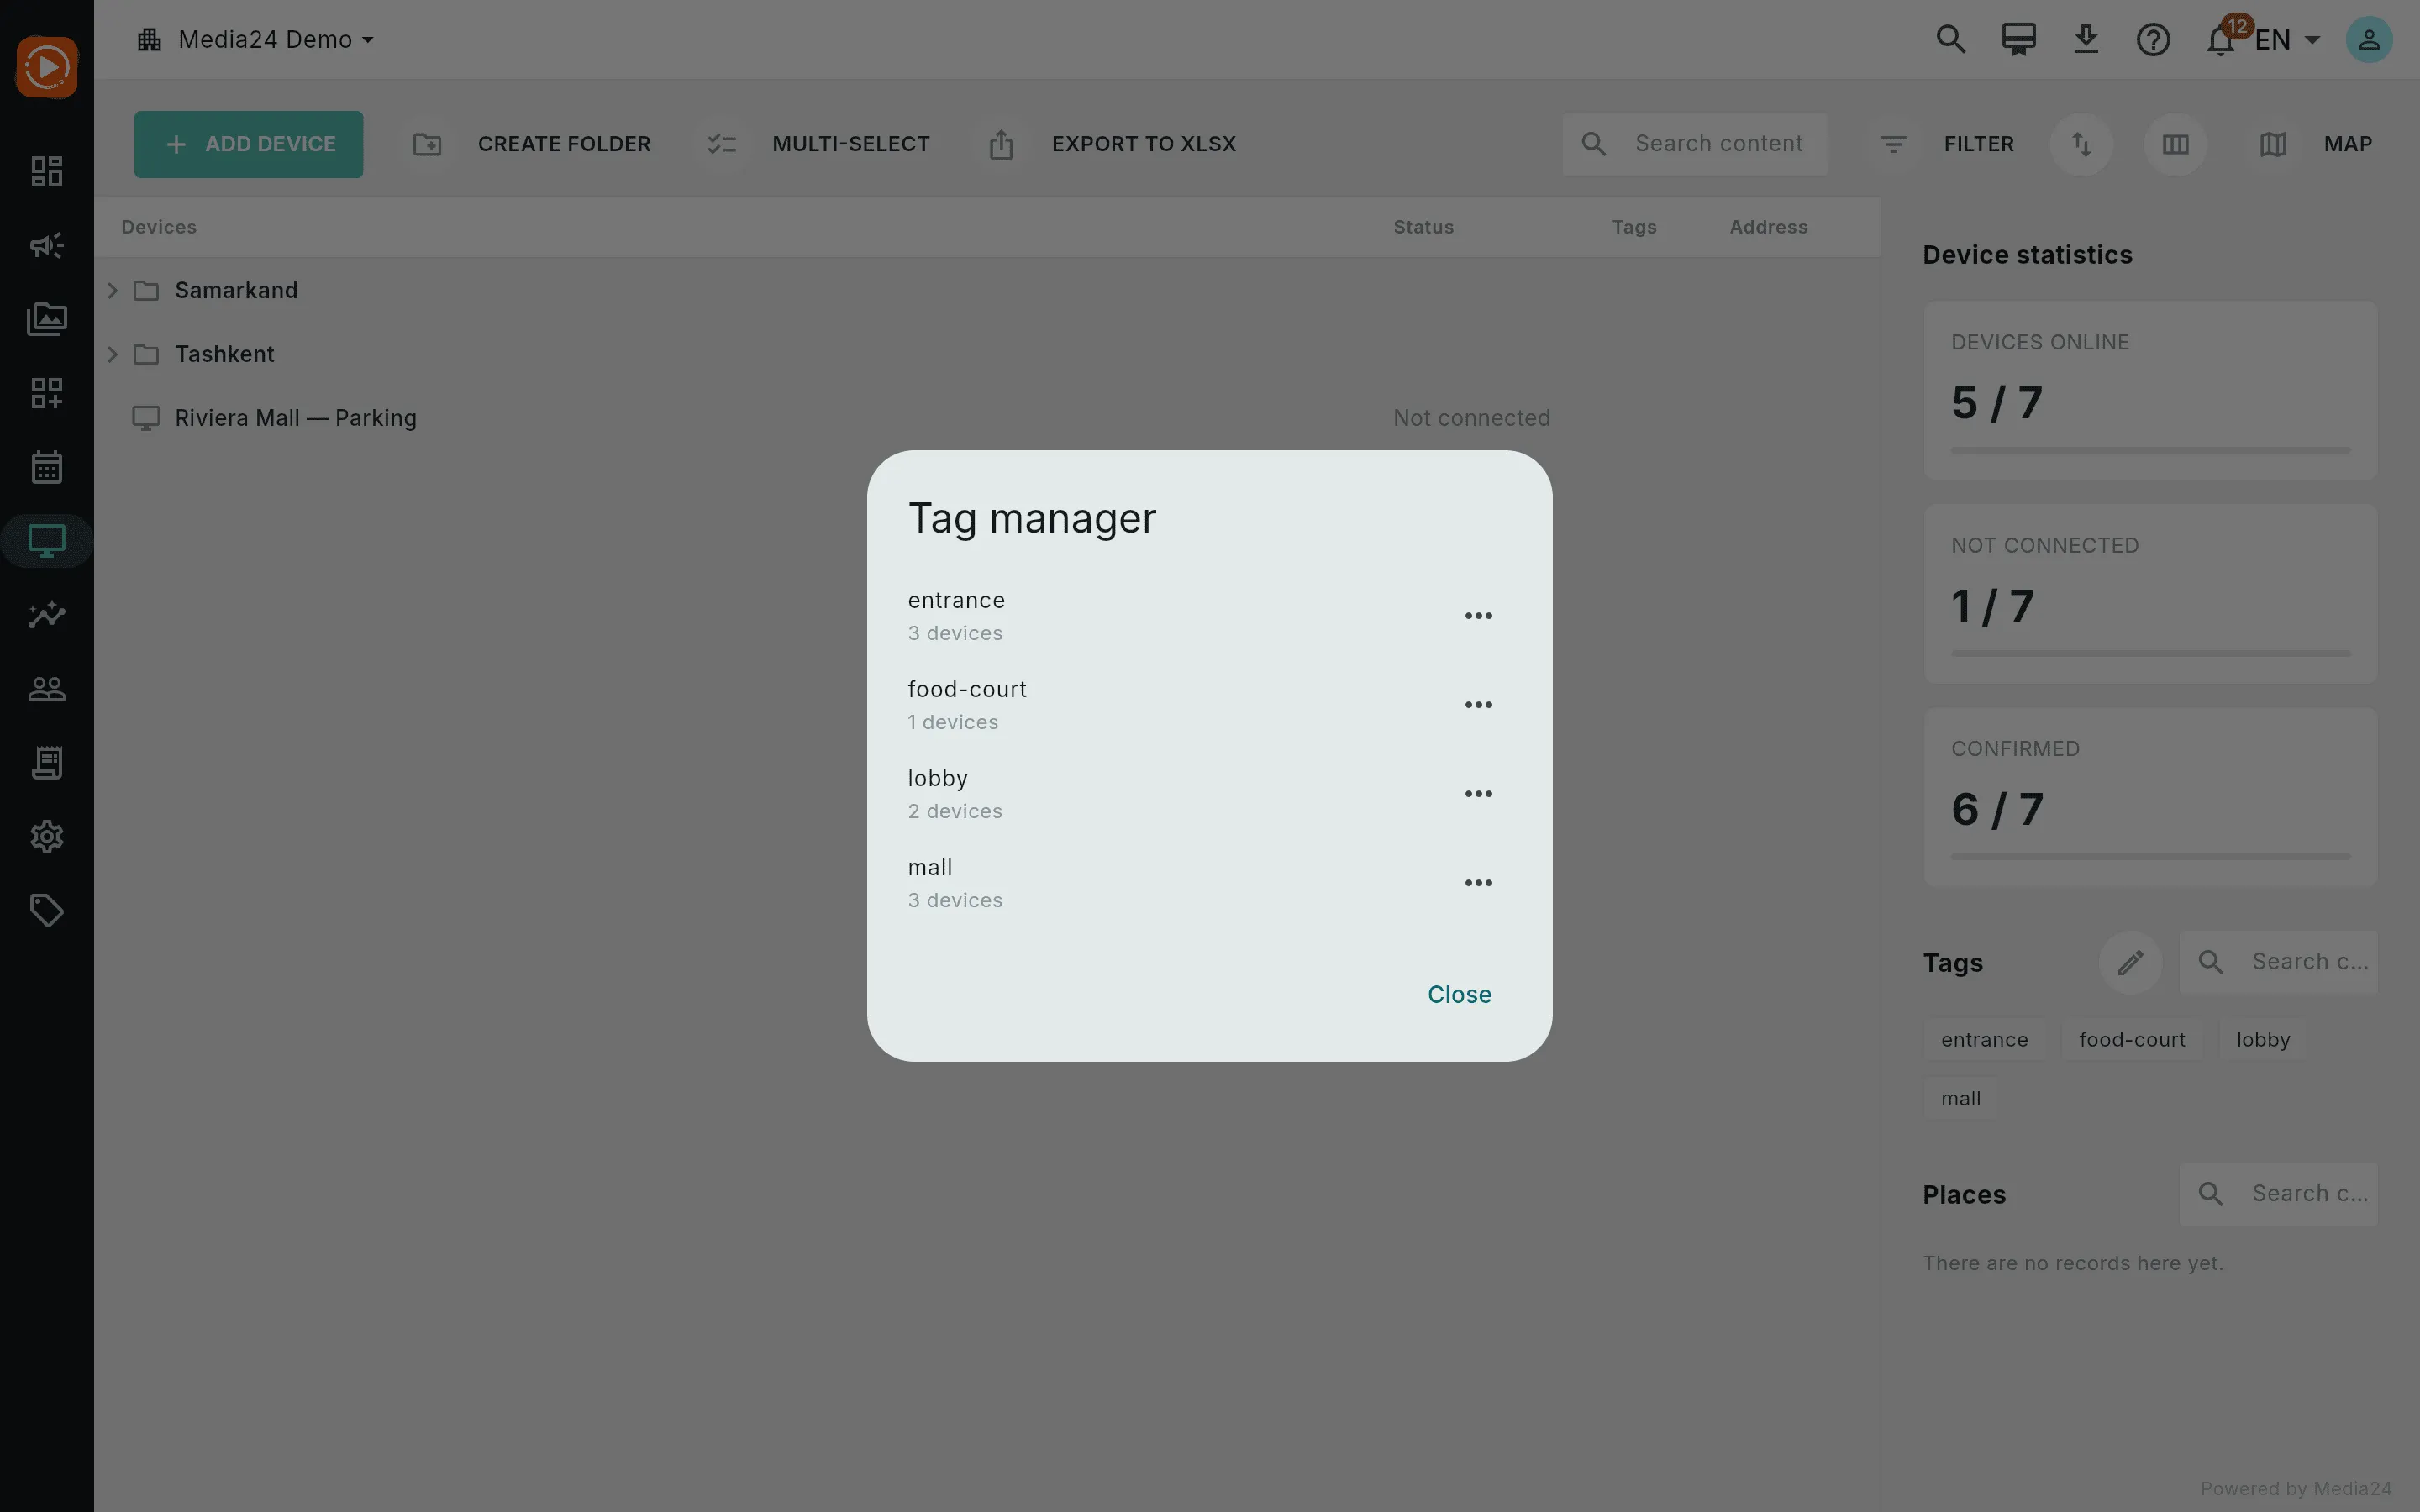
Task: Click food-court tag name in Tag manager
Action: (x=967, y=689)
